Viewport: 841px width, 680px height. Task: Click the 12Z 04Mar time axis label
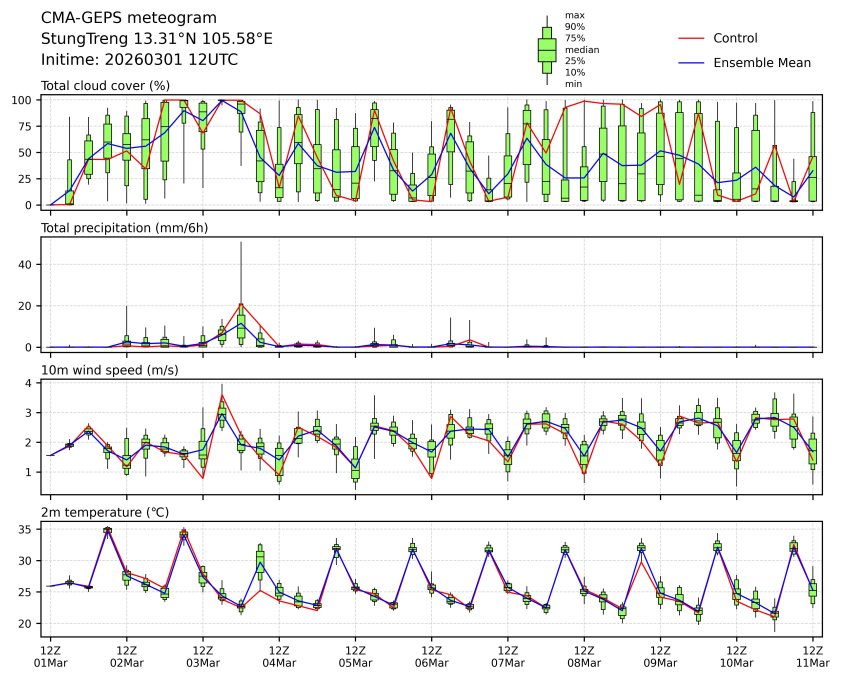(x=279, y=655)
